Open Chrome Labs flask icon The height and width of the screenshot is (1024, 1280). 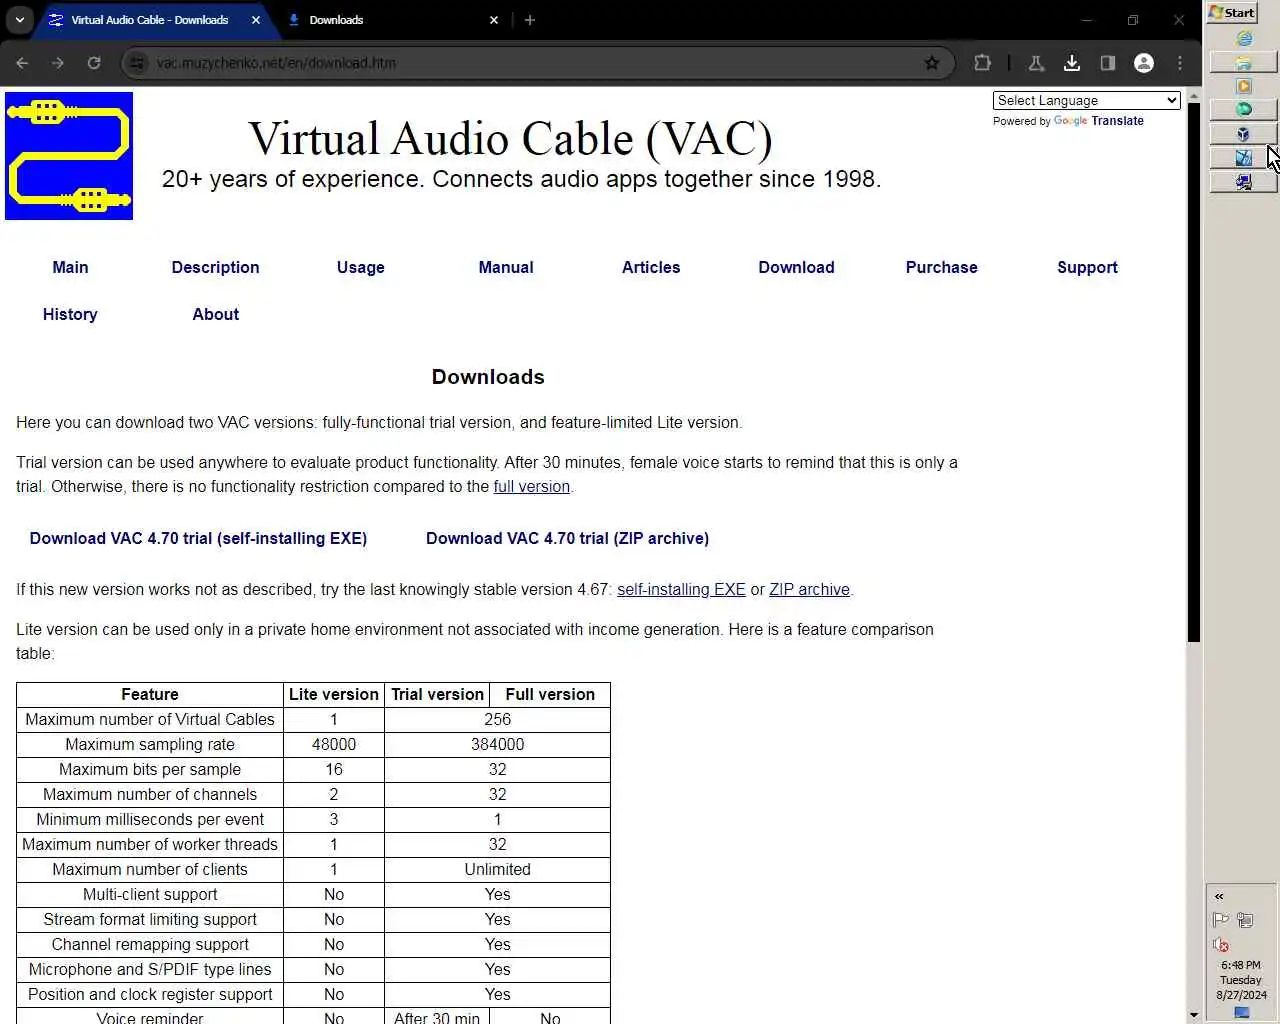pyautogui.click(x=1036, y=63)
